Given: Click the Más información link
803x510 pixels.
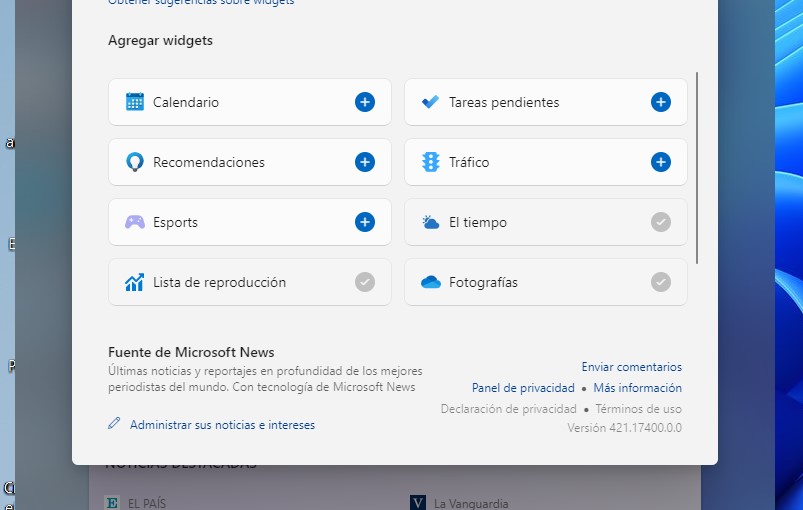Looking at the screenshot, I should (x=637, y=388).
